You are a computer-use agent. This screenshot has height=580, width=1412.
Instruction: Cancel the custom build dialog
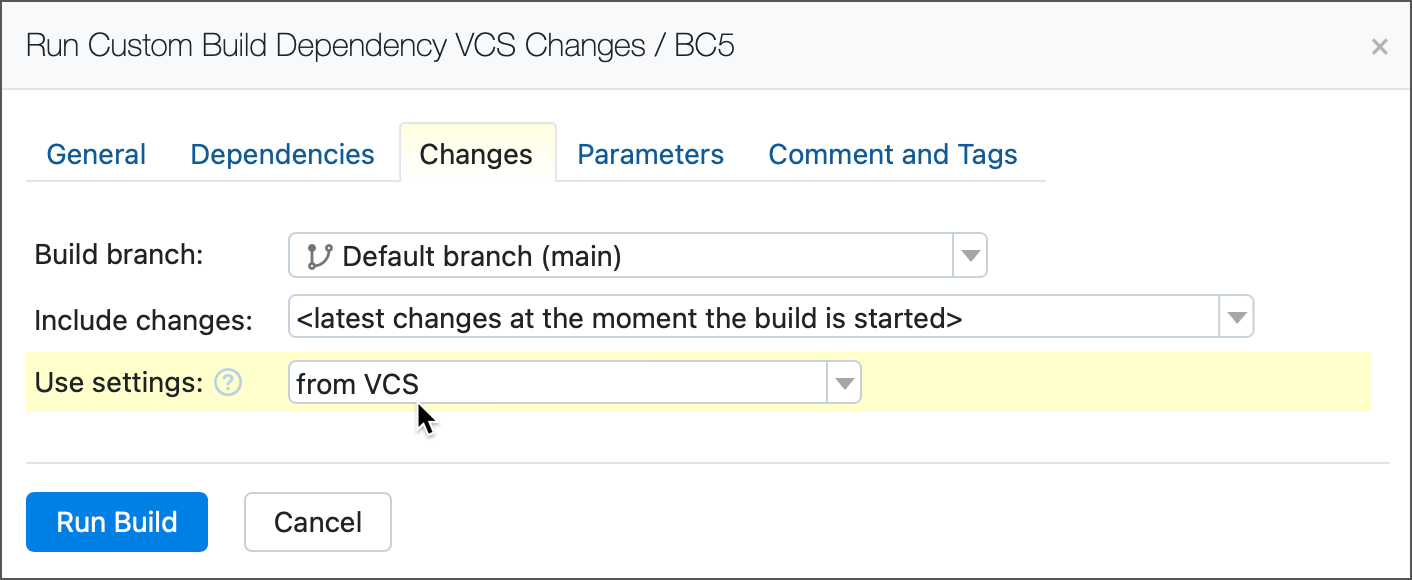tap(318, 522)
